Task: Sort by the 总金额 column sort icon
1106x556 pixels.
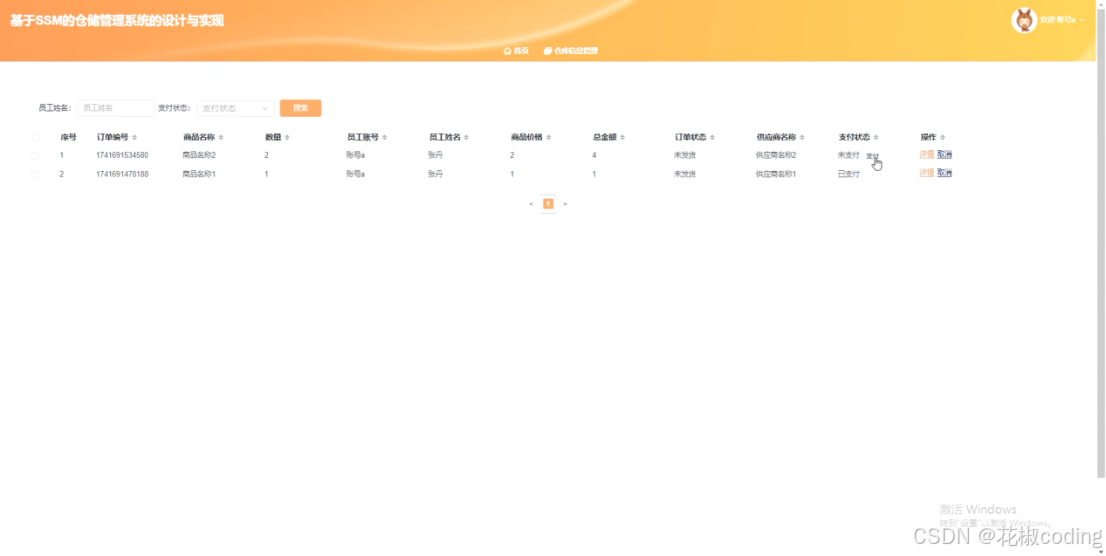Action: pos(622,138)
